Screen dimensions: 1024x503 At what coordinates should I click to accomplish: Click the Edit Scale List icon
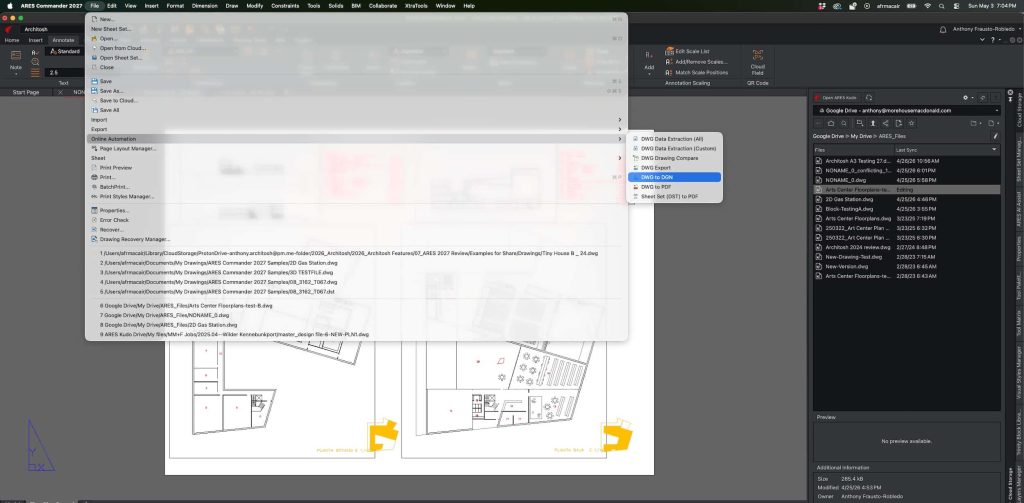coord(669,51)
